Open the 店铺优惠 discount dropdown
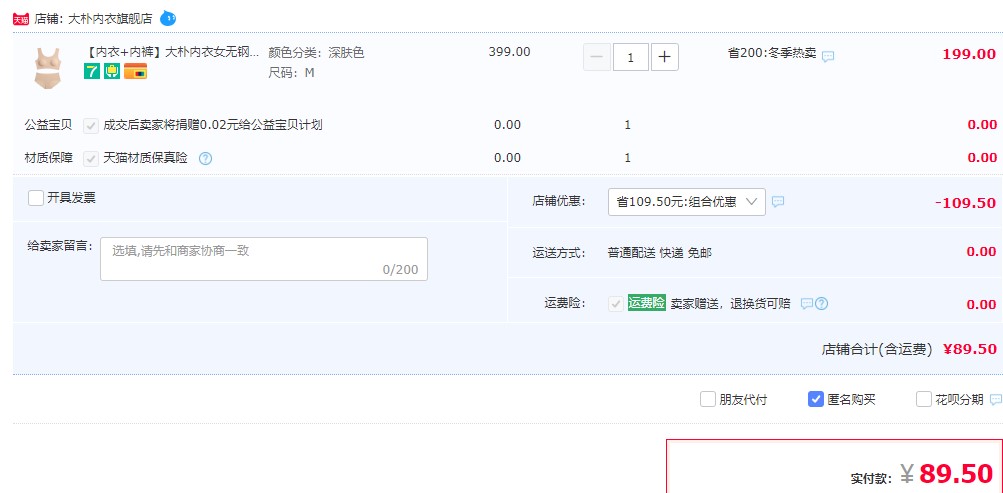This screenshot has height=493, width=1003. 686,201
